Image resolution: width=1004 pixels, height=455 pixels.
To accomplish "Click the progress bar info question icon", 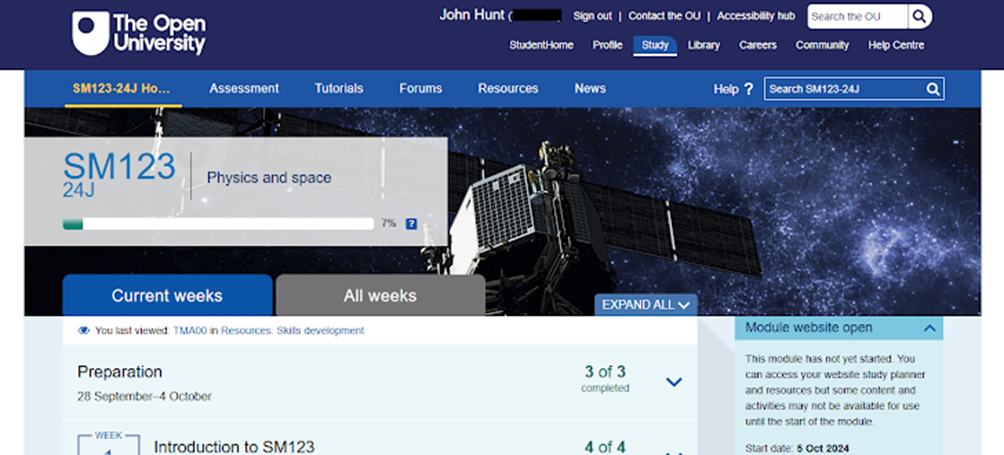I will tap(412, 224).
